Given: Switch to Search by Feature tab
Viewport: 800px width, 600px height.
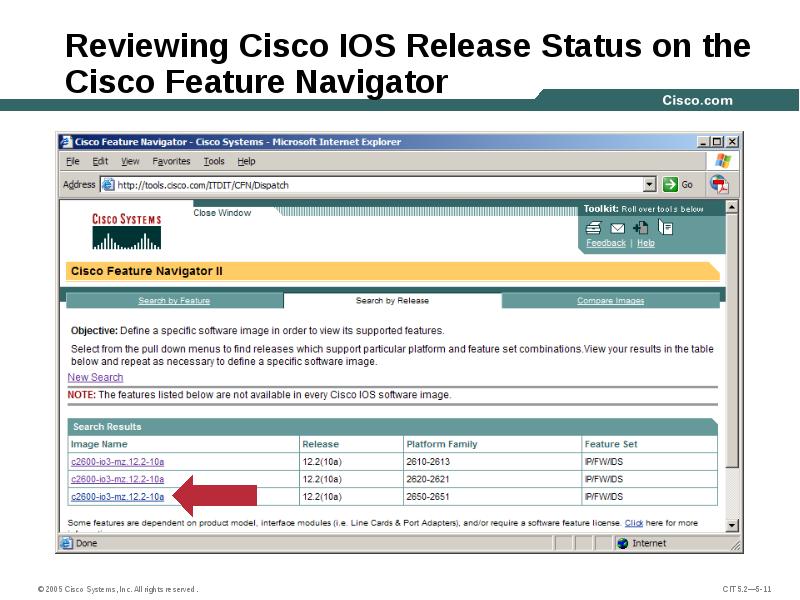Looking at the screenshot, I should coord(174,301).
